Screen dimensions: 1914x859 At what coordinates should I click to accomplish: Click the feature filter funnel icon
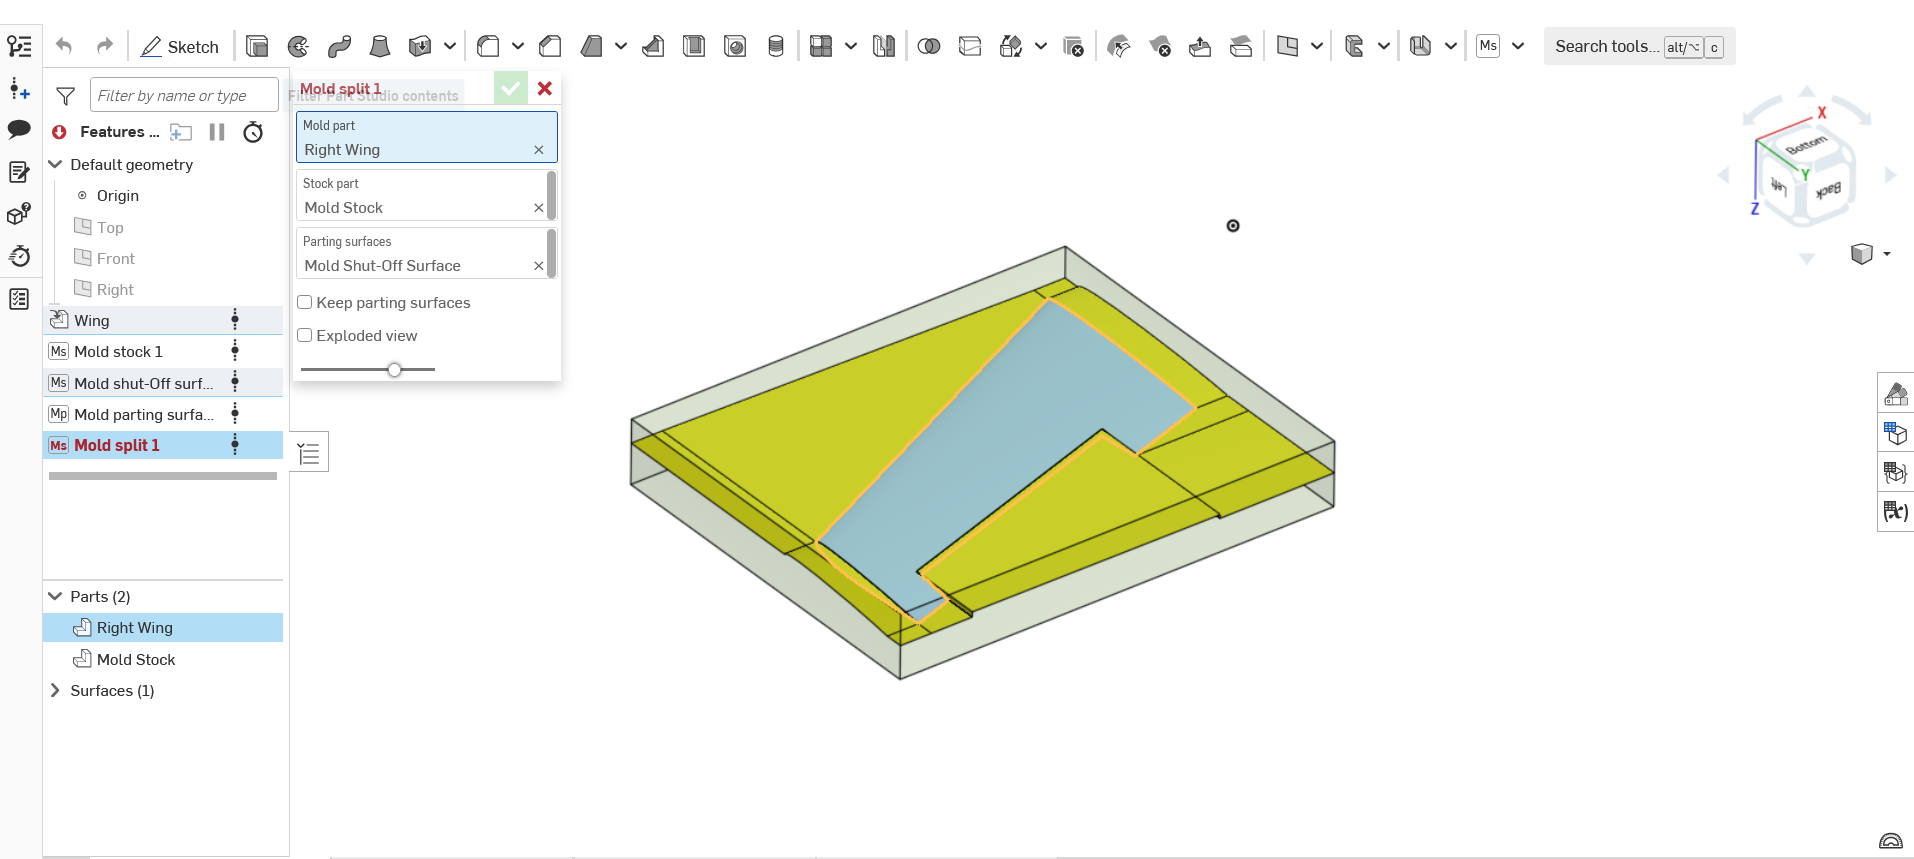point(66,96)
